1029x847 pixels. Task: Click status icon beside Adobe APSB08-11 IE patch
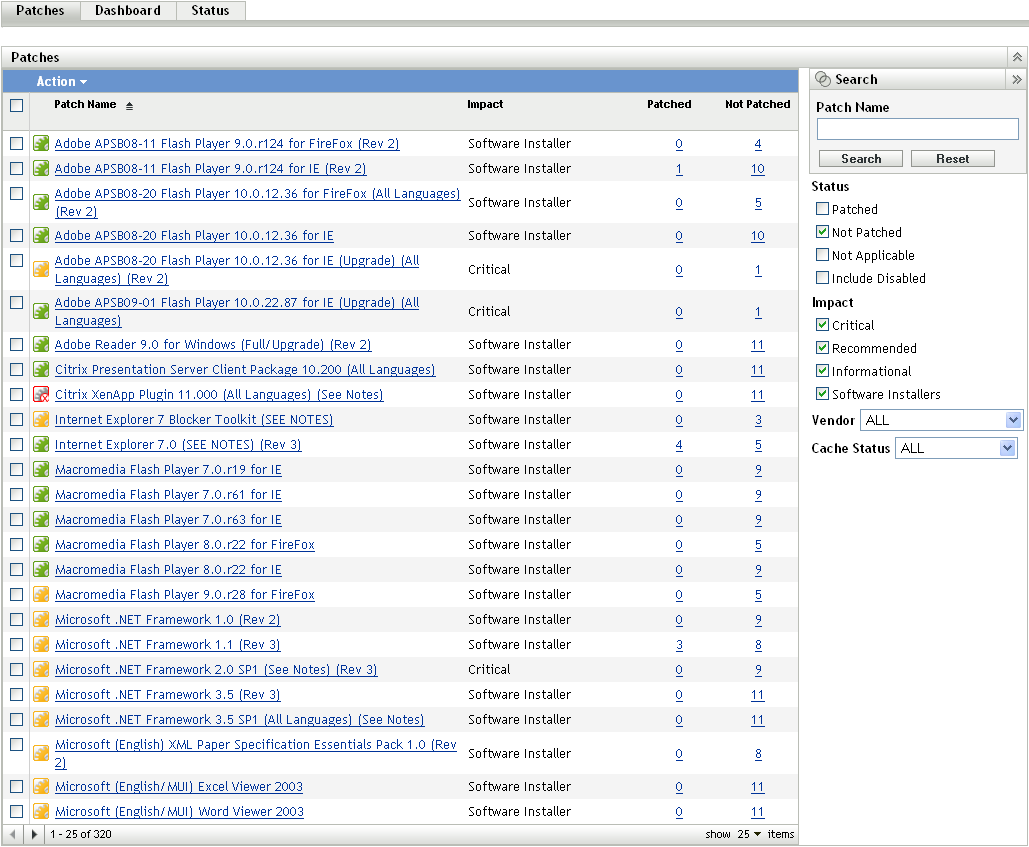[x=41, y=168]
